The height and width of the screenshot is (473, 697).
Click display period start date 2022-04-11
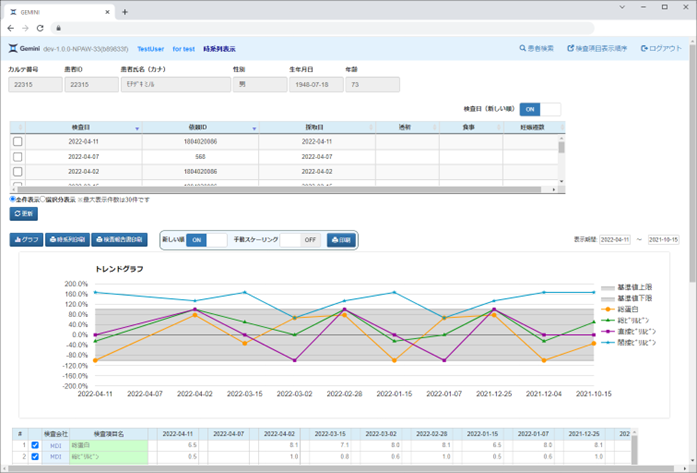pyautogui.click(x=615, y=240)
